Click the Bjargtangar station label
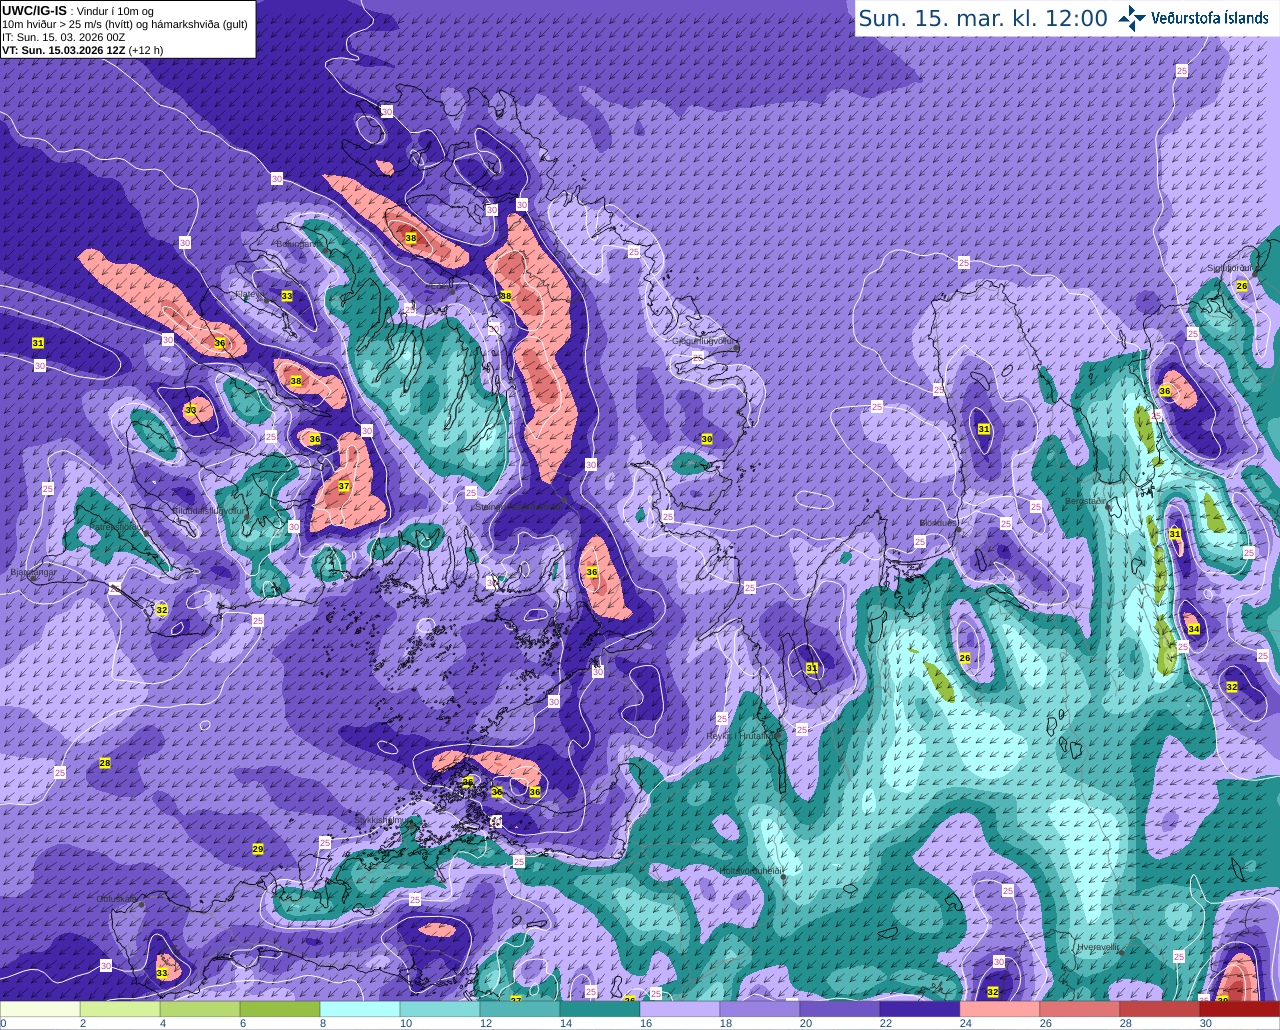Screen dimensions: 1280x1030 (32, 573)
